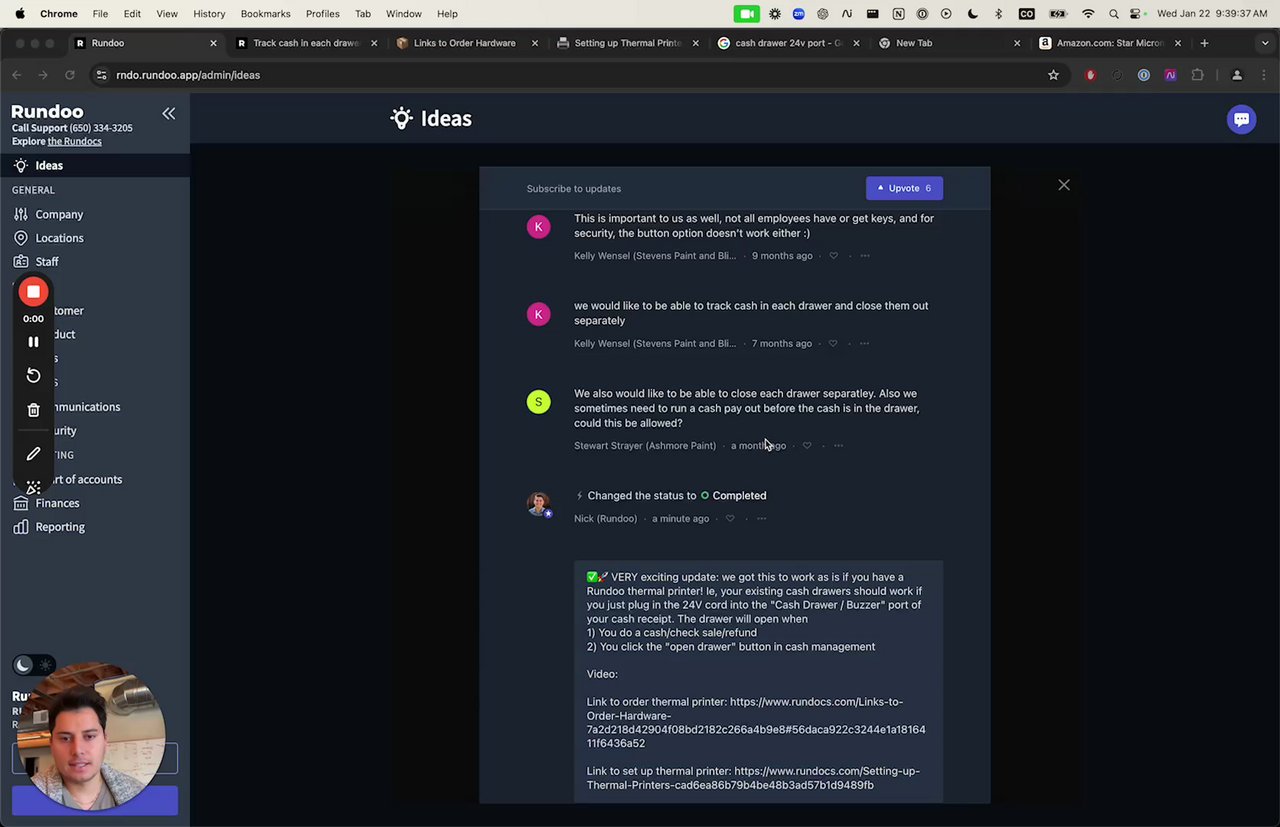Close the idea detail panel
Screen dimensions: 1280x827
[x=1064, y=185]
